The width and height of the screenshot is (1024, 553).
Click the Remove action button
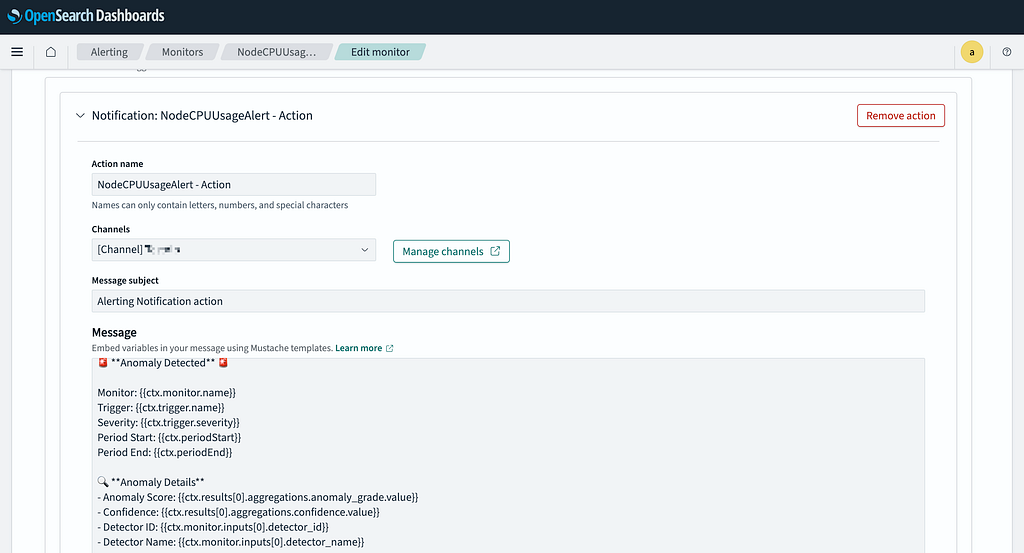(x=901, y=116)
